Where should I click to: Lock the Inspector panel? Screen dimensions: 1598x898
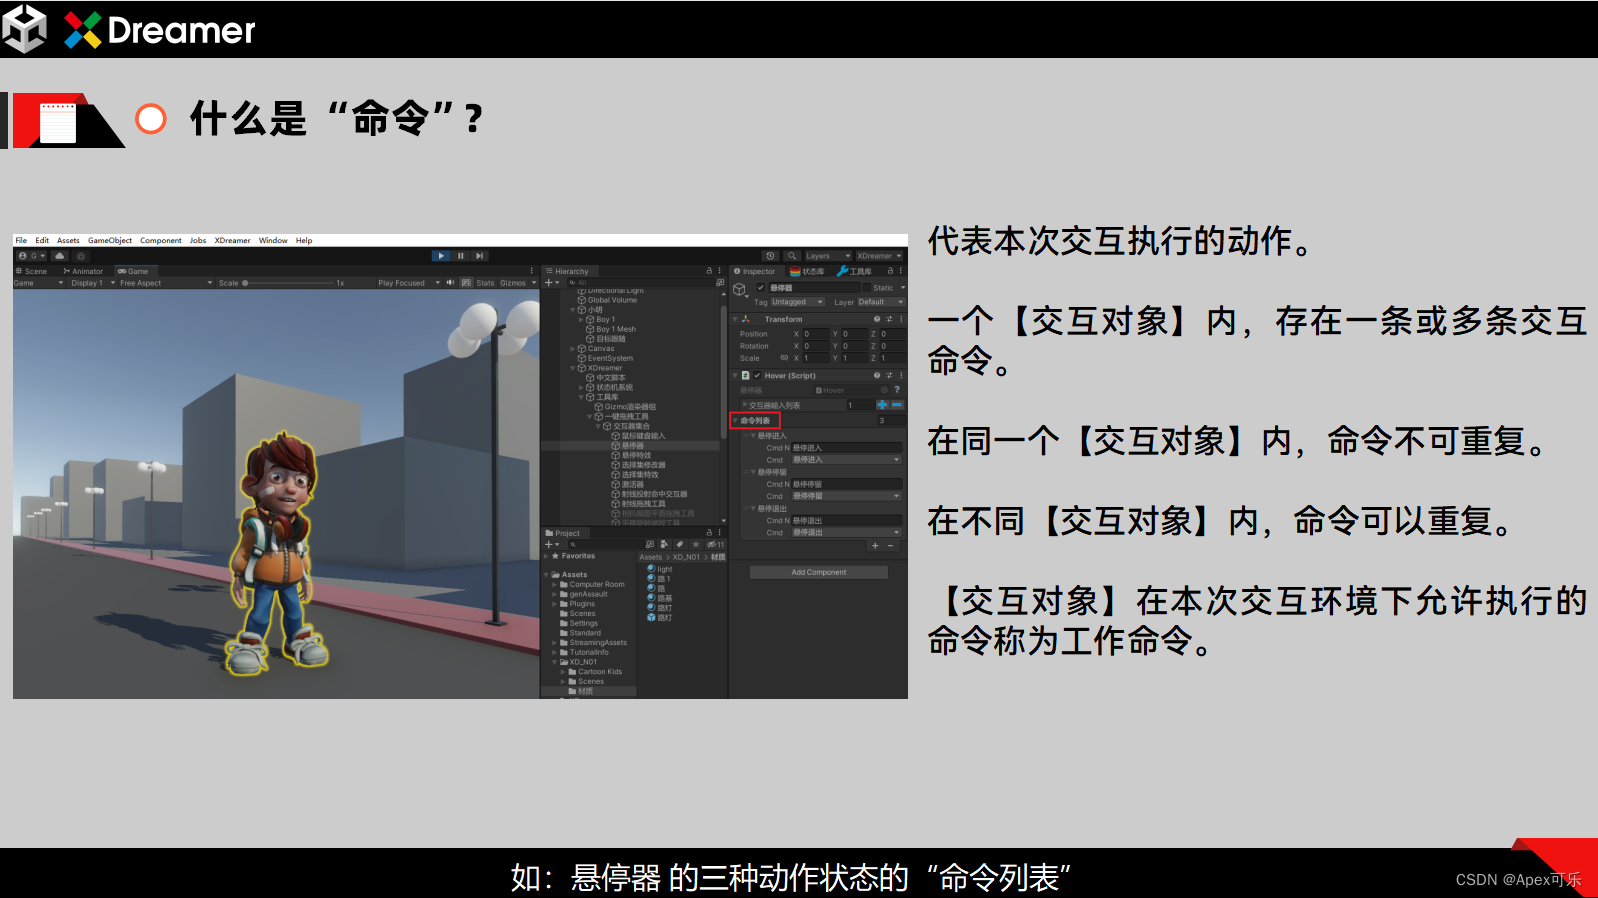coord(891,271)
